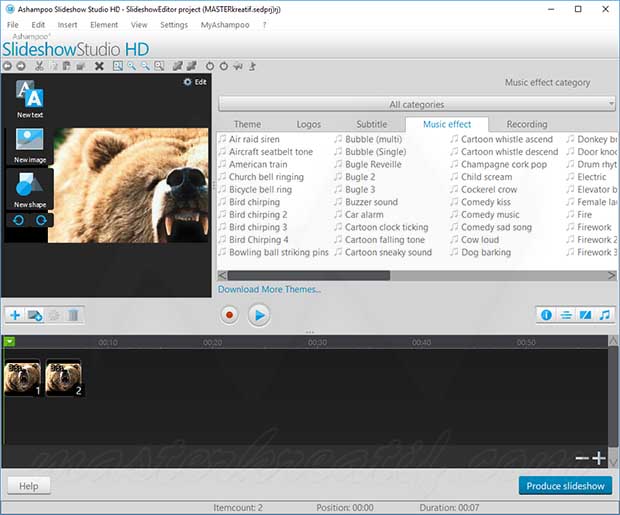This screenshot has height=515, width=620.
Task: Click the Help button
Action: tap(29, 486)
